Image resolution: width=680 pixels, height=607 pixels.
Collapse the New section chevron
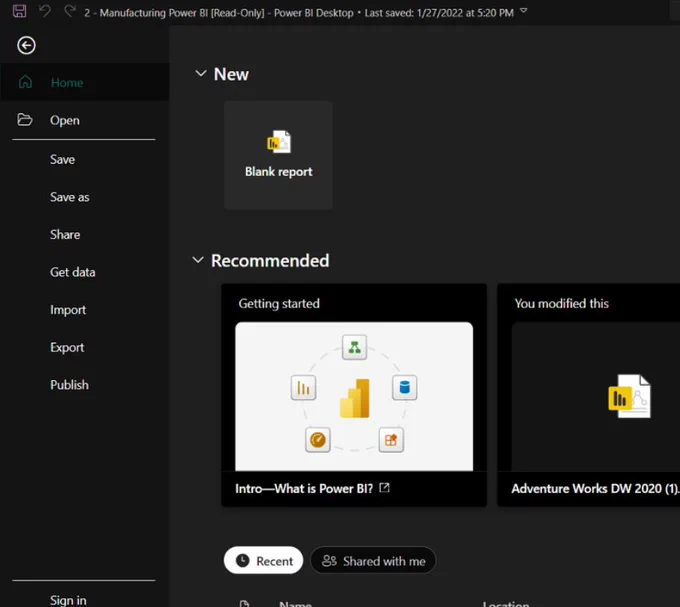pyautogui.click(x=200, y=73)
